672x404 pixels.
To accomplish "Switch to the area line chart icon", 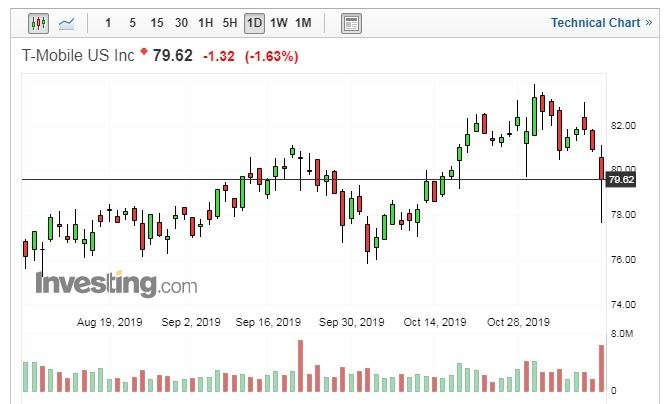I will point(66,23).
